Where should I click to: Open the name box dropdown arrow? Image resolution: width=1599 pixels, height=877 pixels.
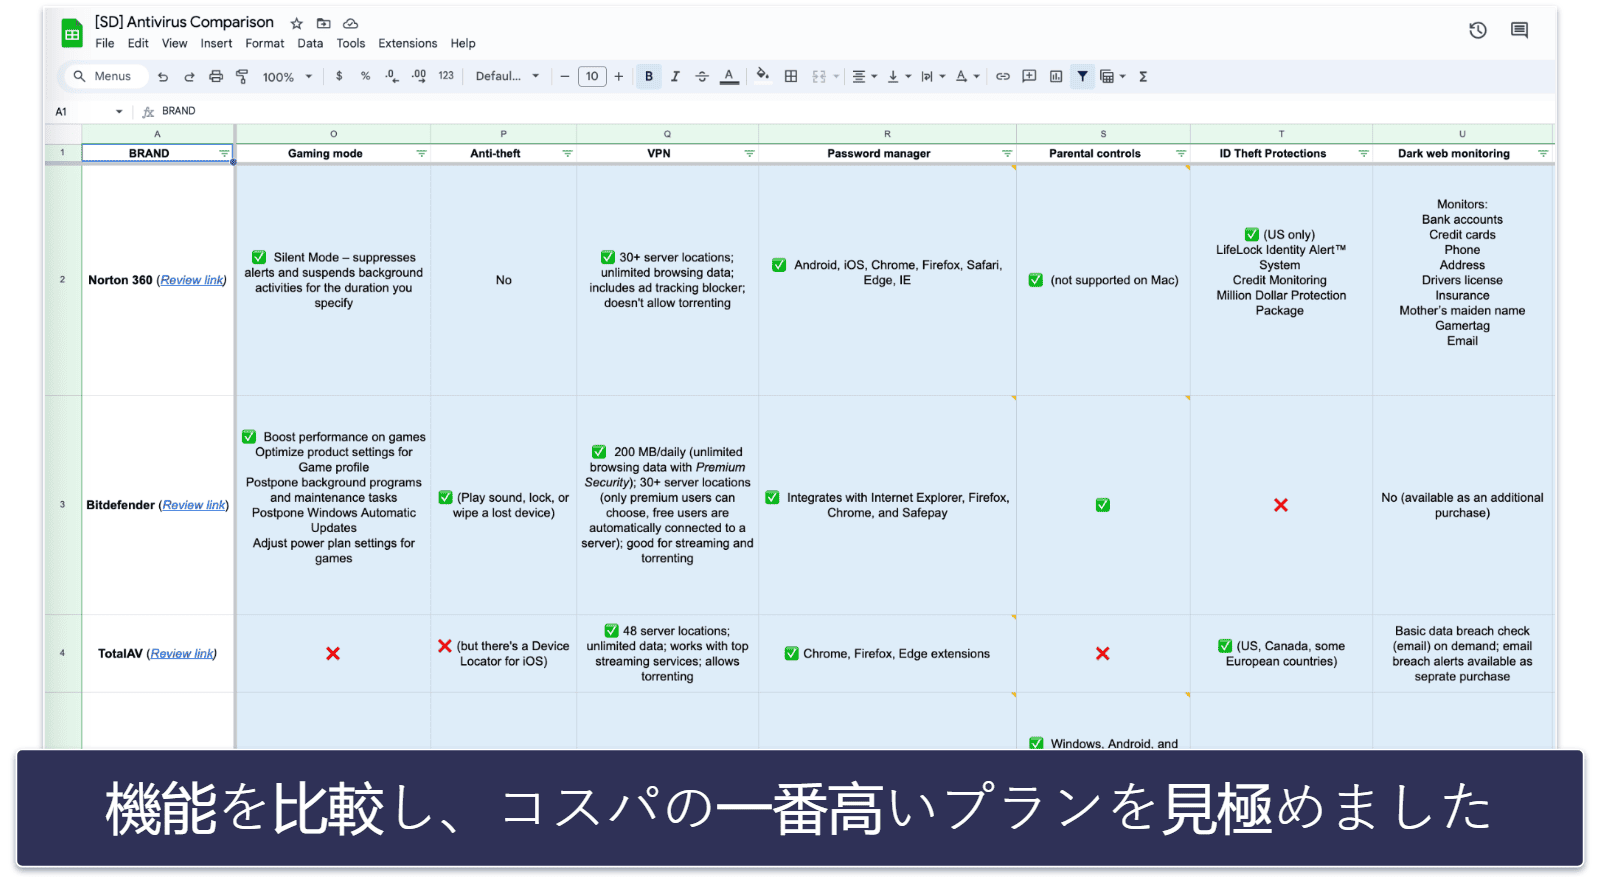[x=119, y=112]
